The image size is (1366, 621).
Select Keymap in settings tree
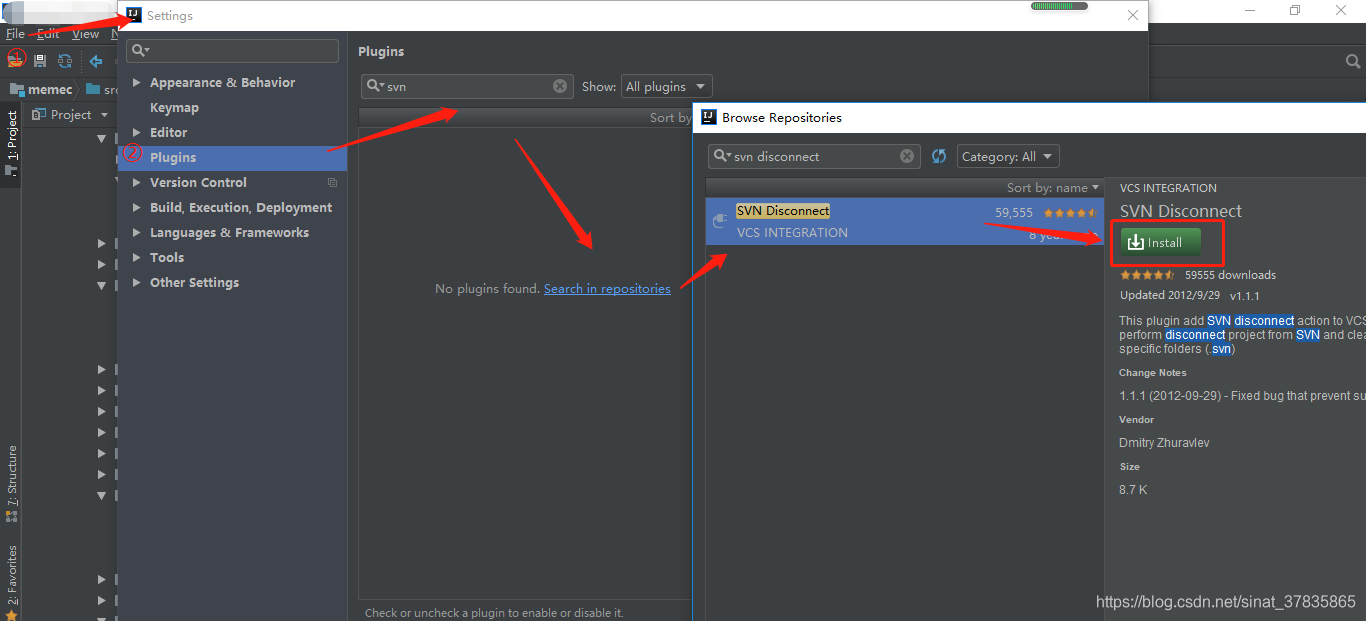[x=174, y=107]
